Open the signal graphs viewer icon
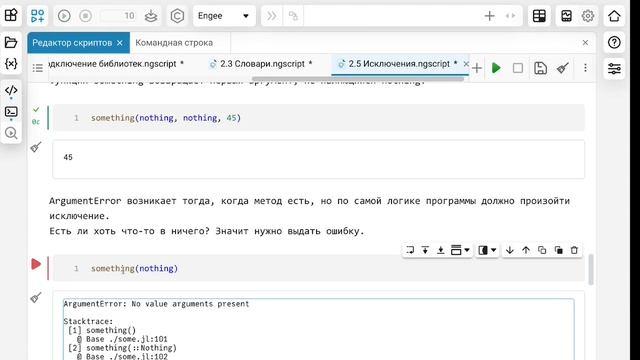Screen dimensions: 640x360 [x=567, y=16]
